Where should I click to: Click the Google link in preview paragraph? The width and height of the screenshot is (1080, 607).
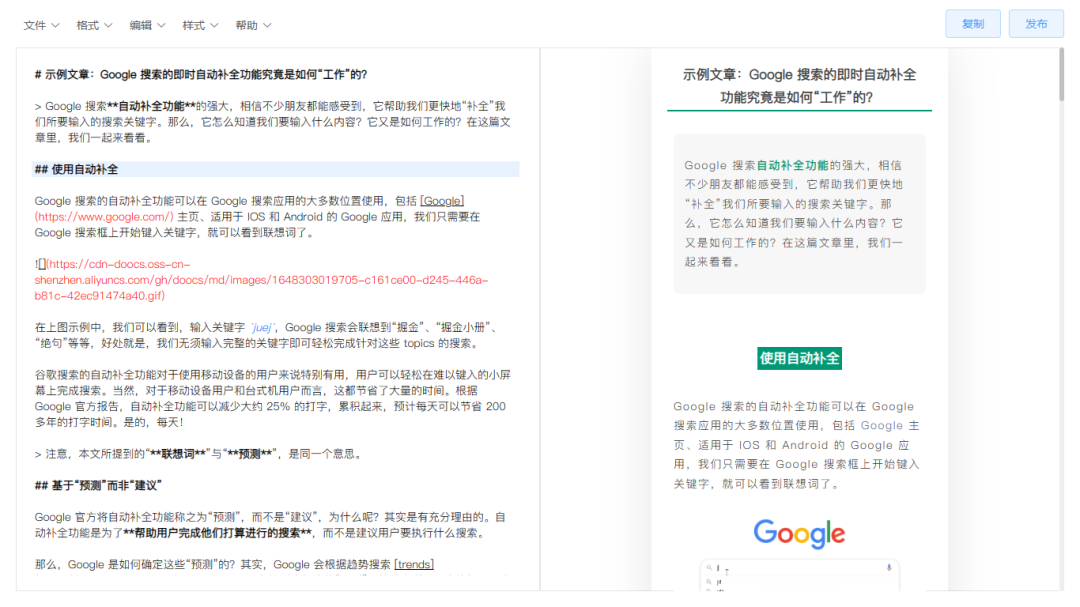882,426
